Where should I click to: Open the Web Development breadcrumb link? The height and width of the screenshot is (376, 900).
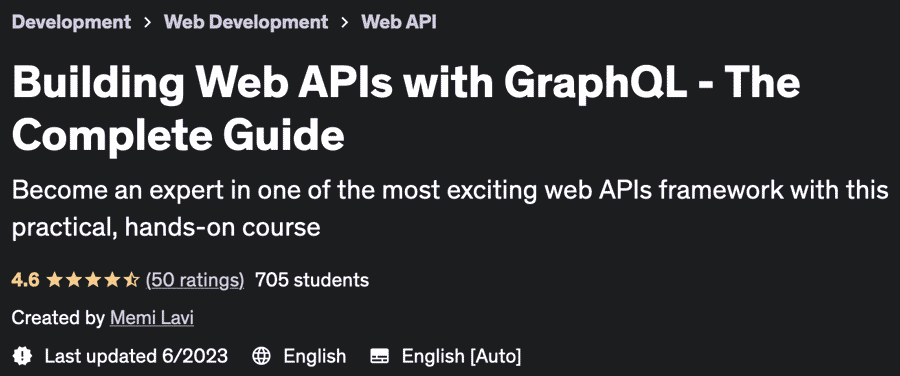click(x=246, y=22)
